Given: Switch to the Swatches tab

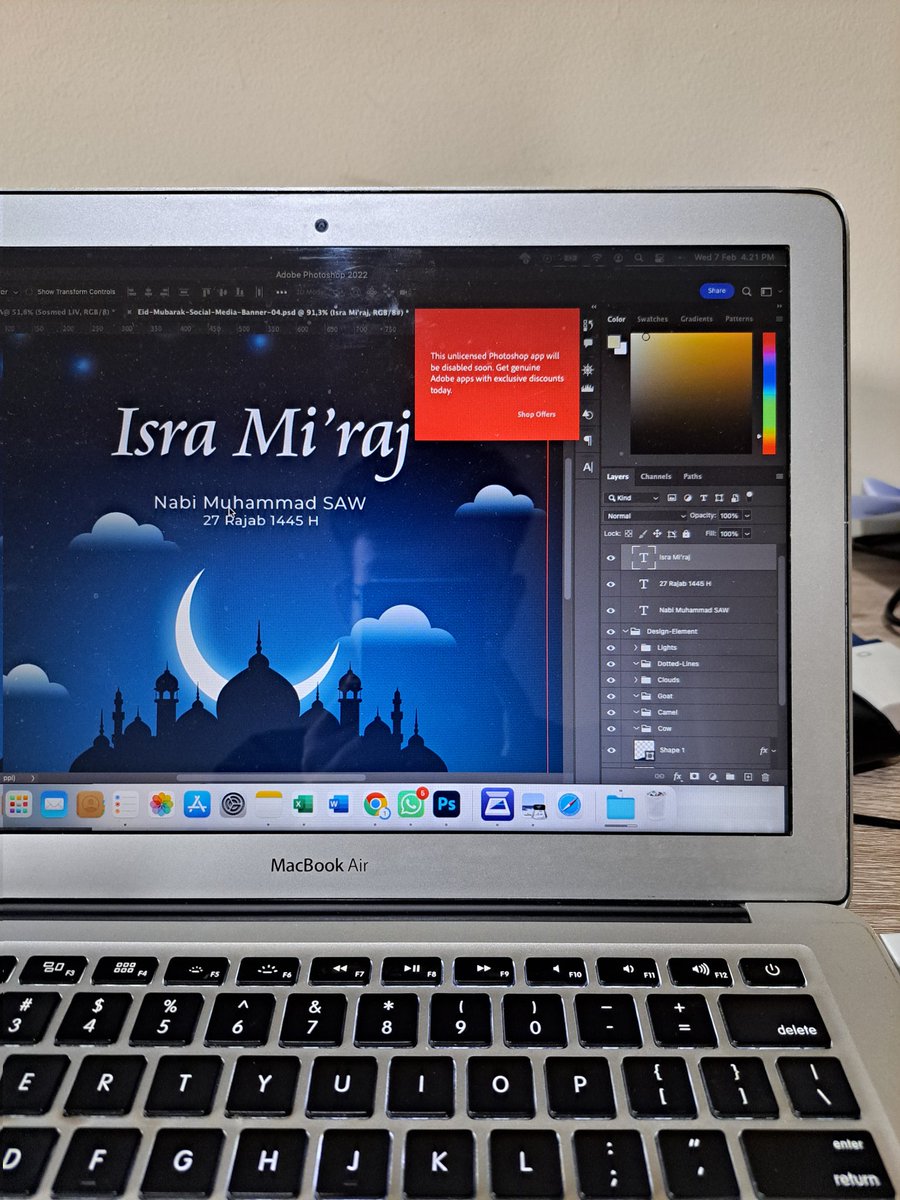Looking at the screenshot, I should (652, 319).
